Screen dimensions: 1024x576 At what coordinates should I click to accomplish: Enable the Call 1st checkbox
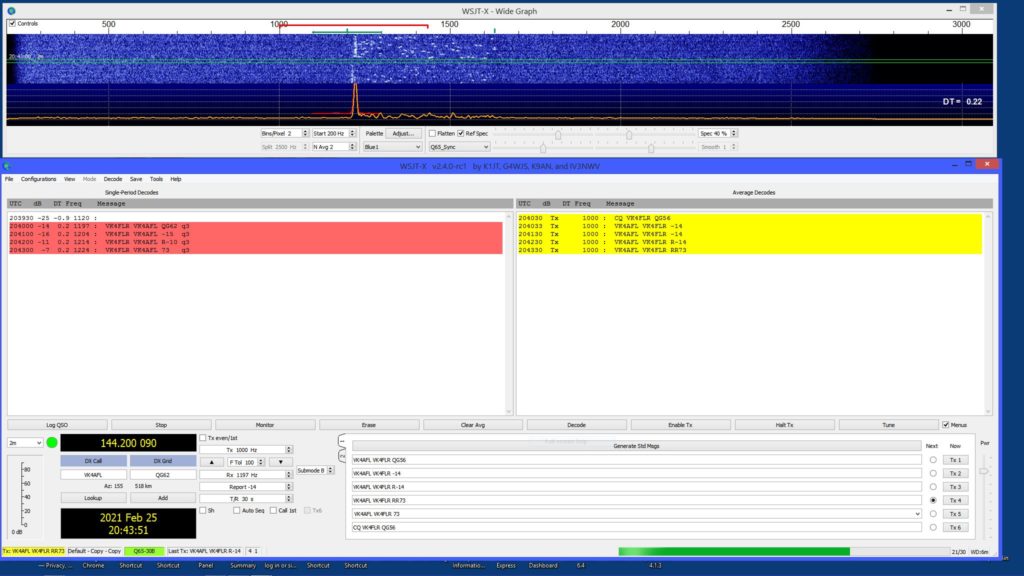274,510
